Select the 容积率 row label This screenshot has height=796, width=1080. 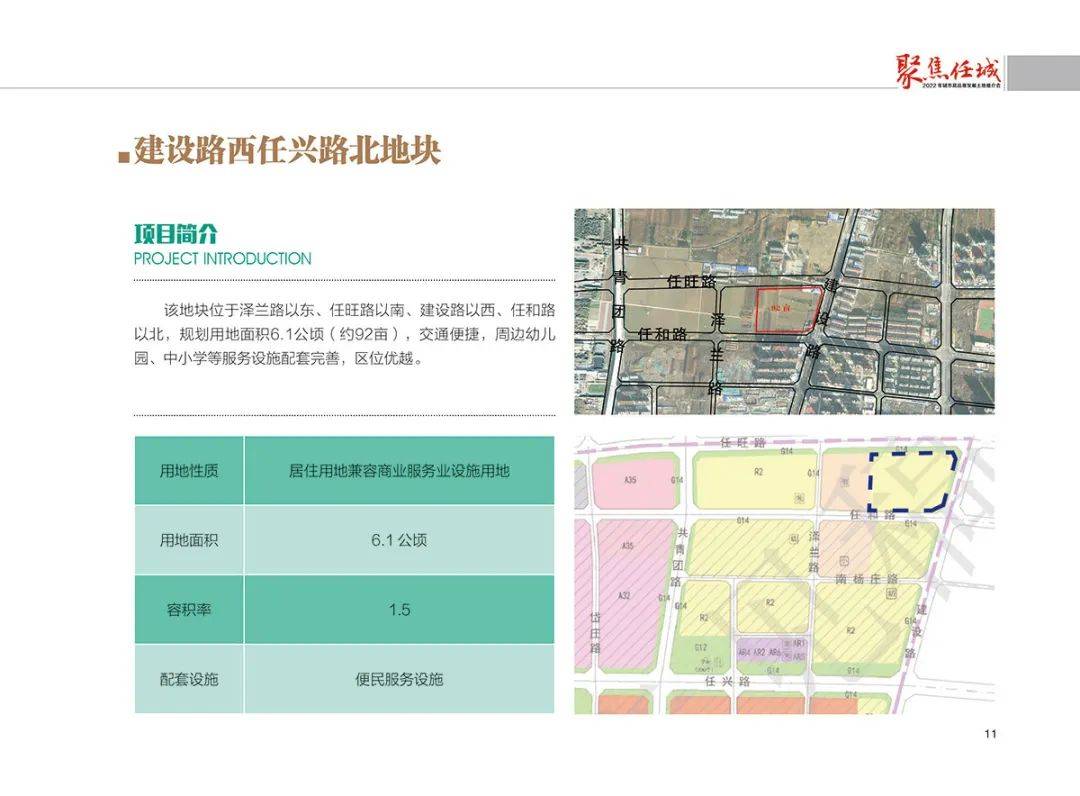[x=189, y=609]
